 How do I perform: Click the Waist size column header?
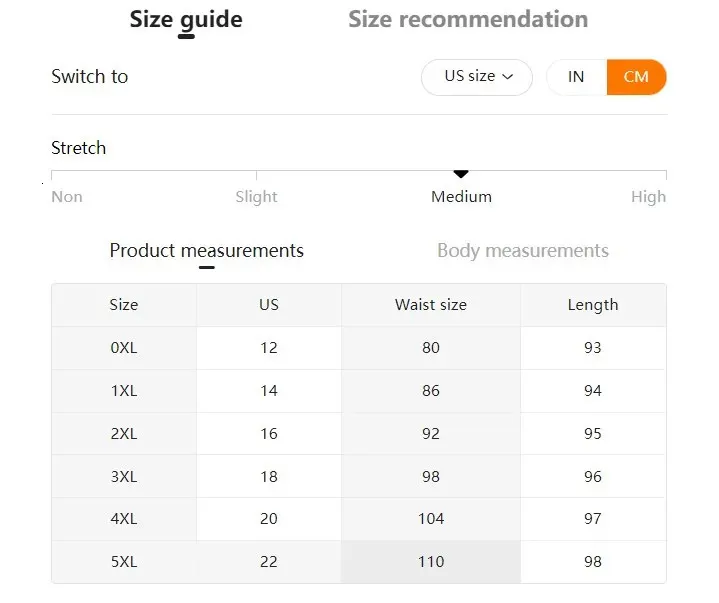[431, 304]
